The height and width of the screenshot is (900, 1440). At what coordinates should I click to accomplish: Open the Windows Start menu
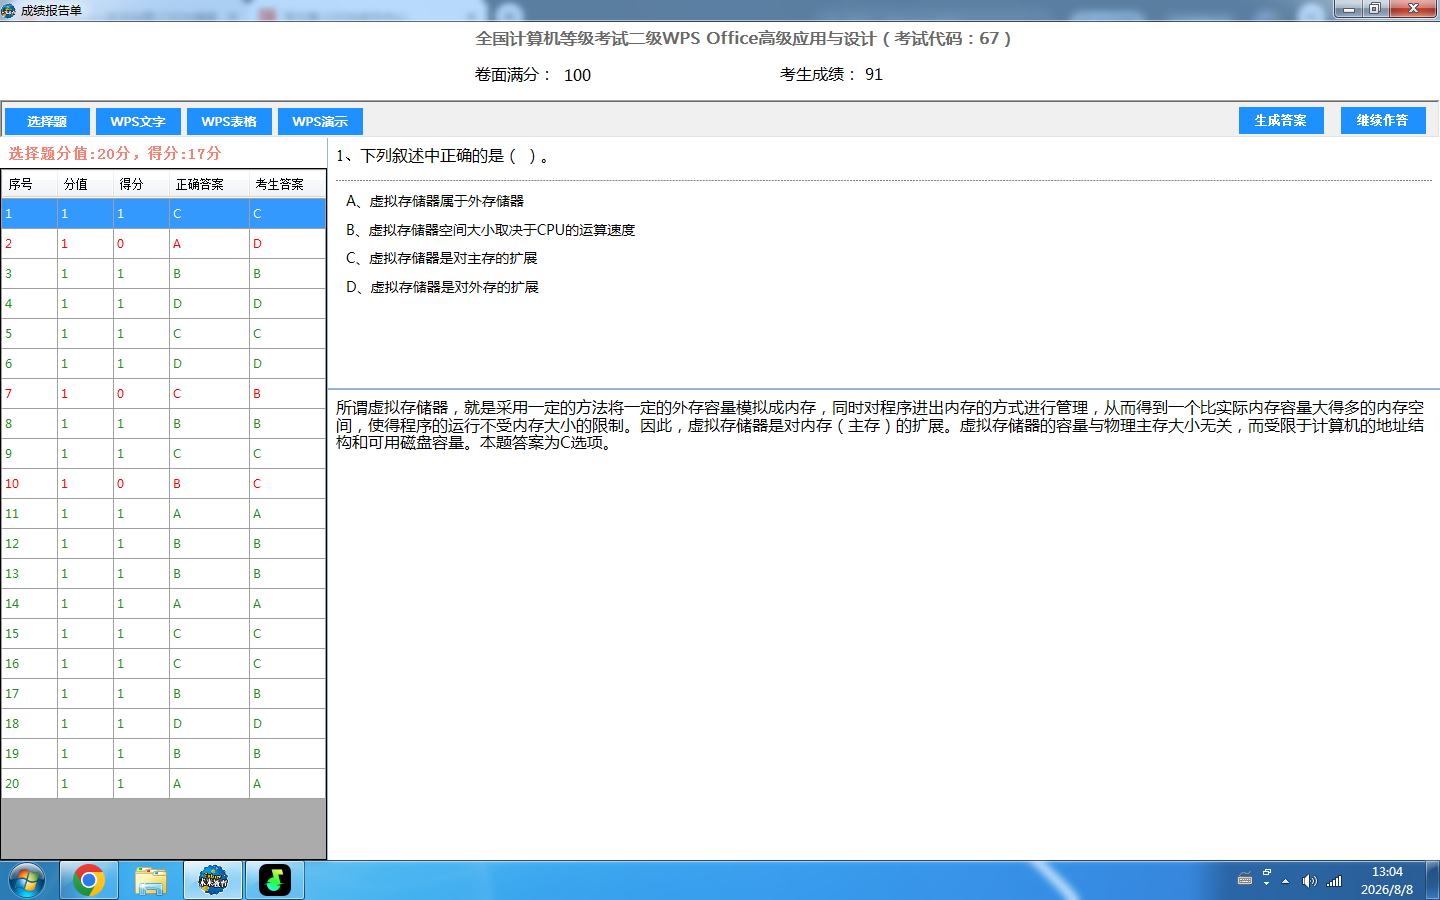26,880
